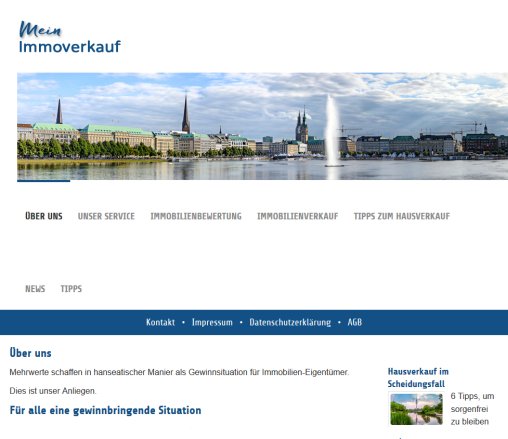Open the AGB link
508x439 pixels.
355,322
